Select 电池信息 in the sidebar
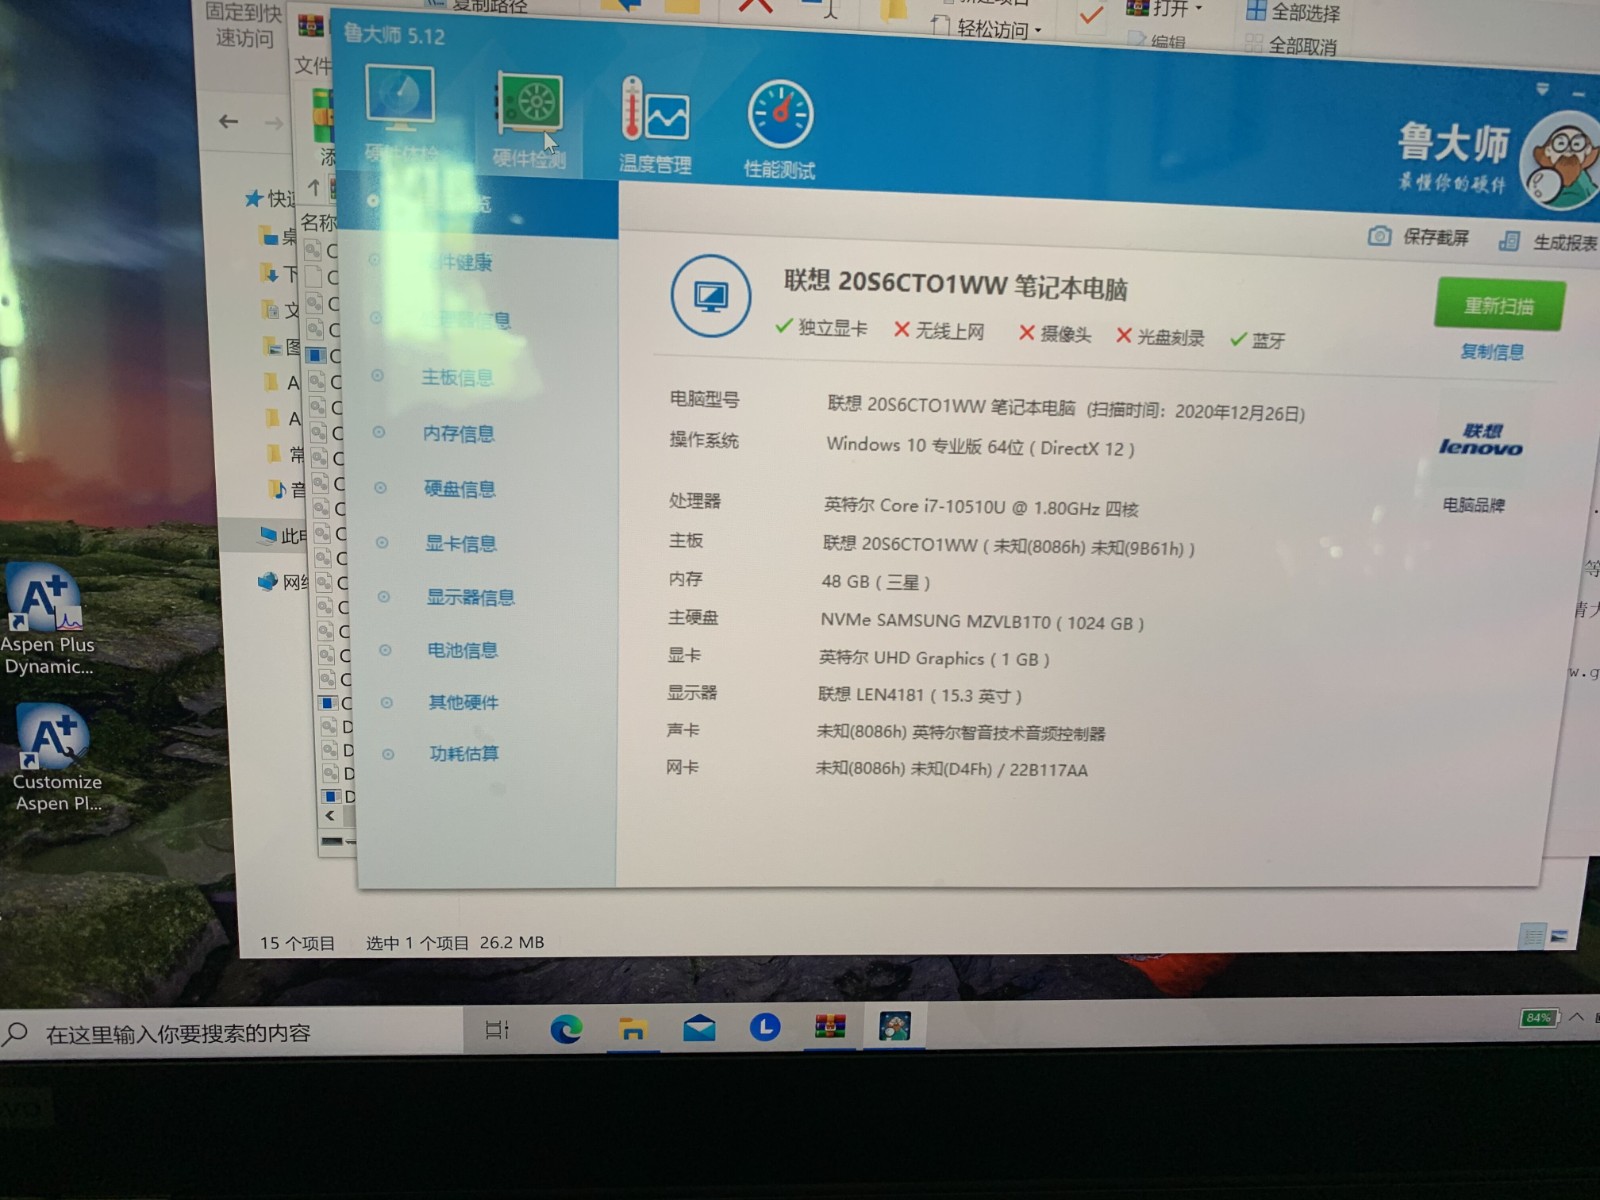The width and height of the screenshot is (1600, 1200). point(463,650)
